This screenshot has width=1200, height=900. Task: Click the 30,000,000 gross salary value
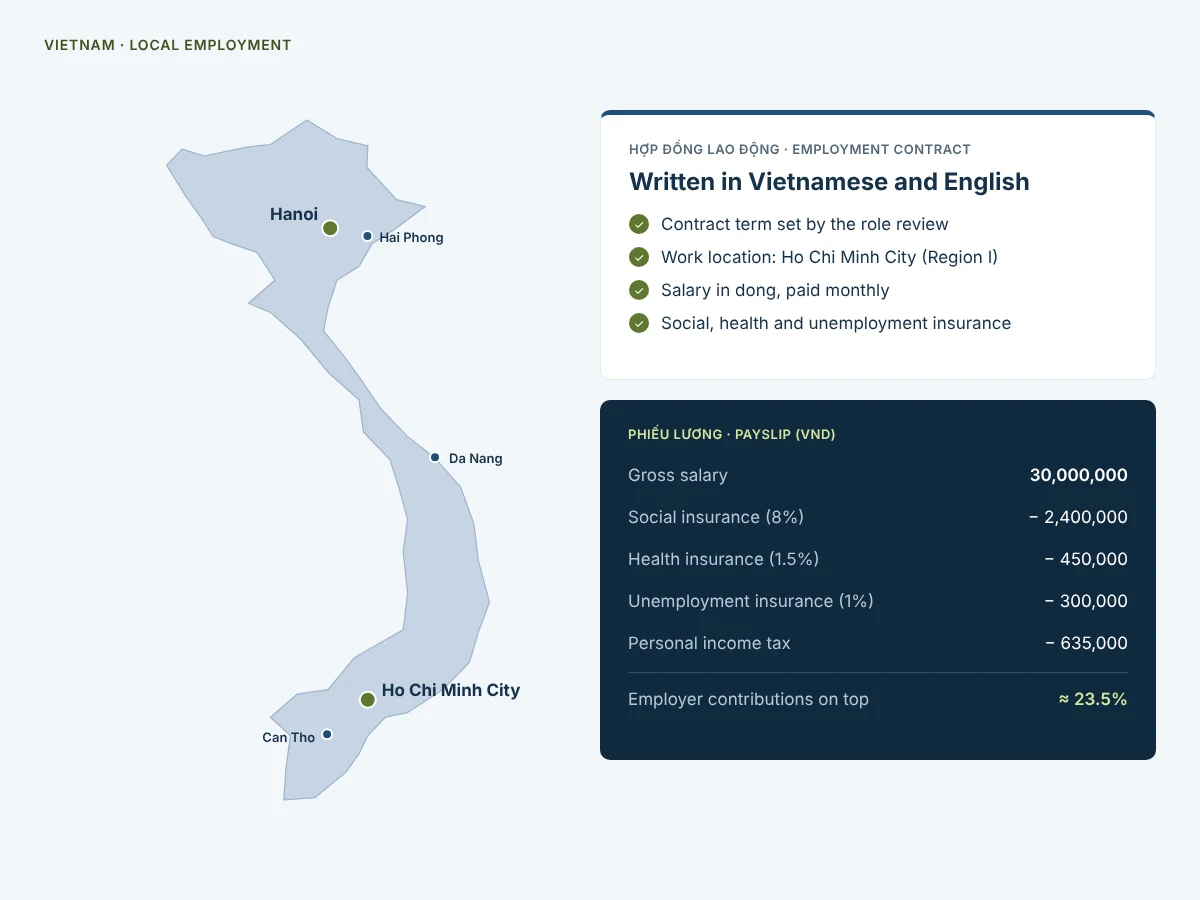1079,475
